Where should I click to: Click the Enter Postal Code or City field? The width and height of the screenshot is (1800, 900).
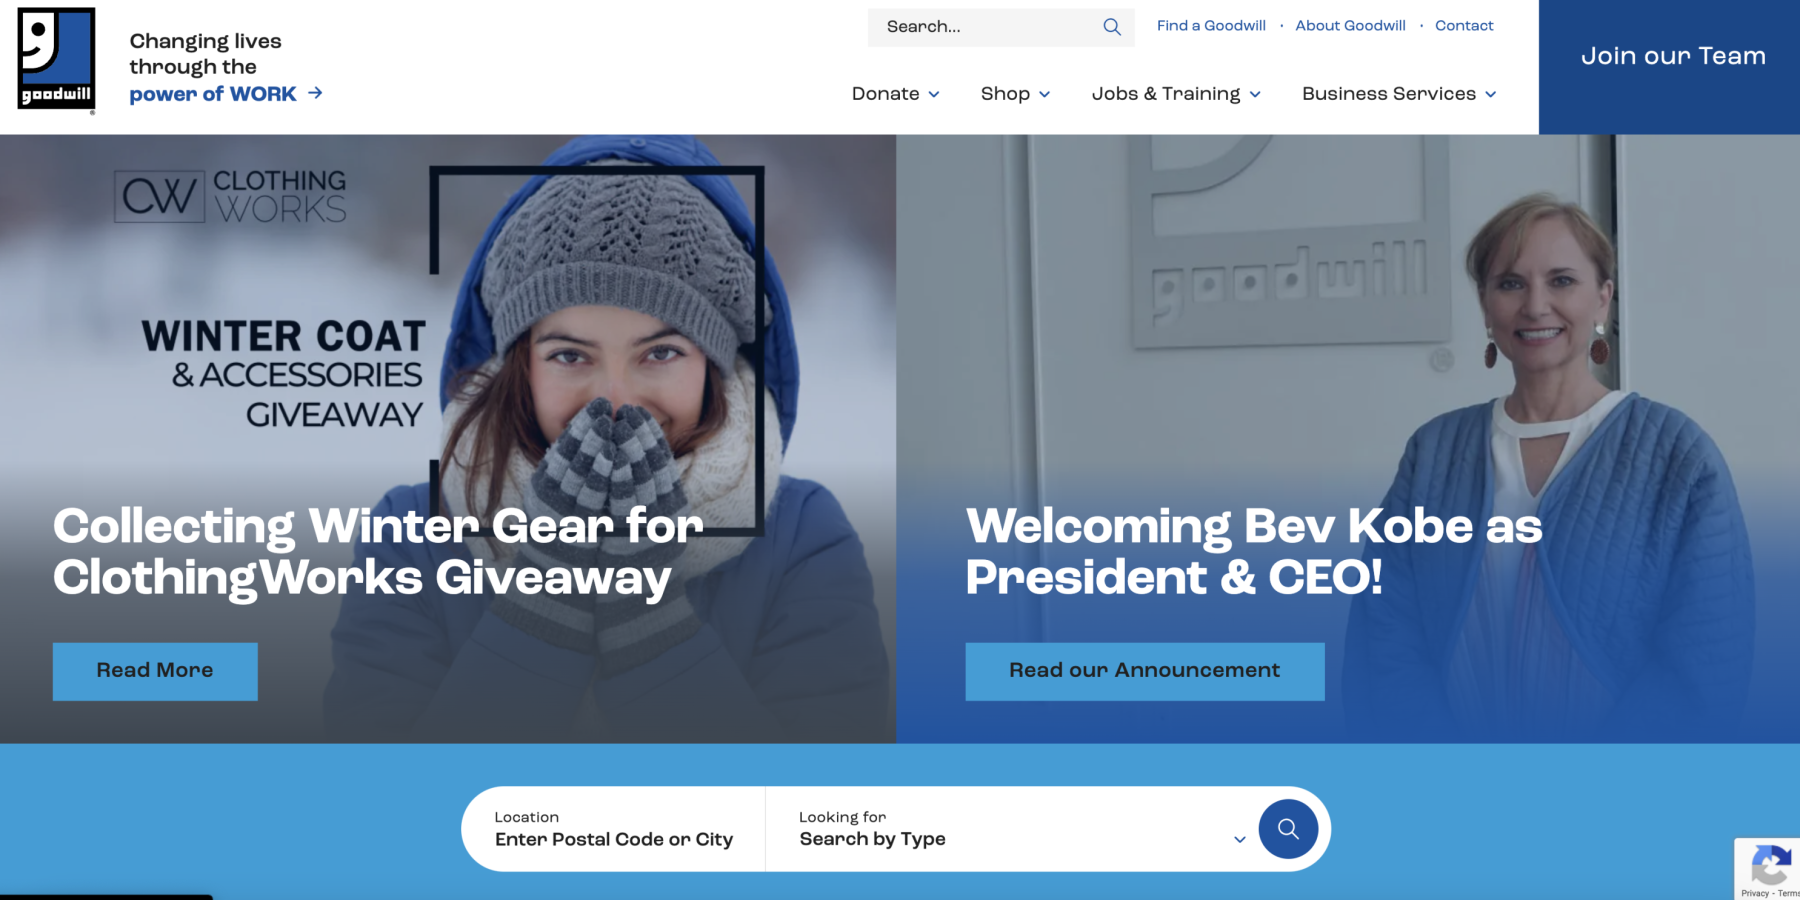click(x=614, y=829)
